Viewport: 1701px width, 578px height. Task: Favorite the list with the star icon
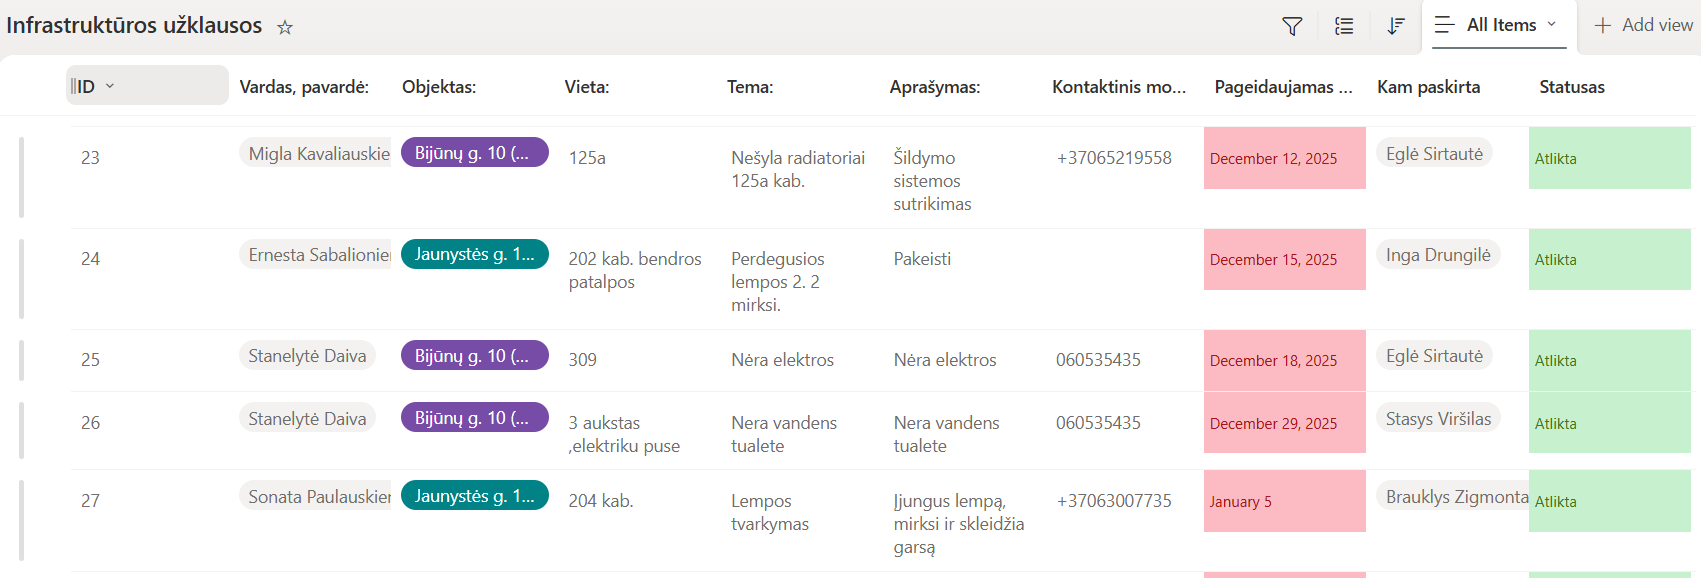285,27
